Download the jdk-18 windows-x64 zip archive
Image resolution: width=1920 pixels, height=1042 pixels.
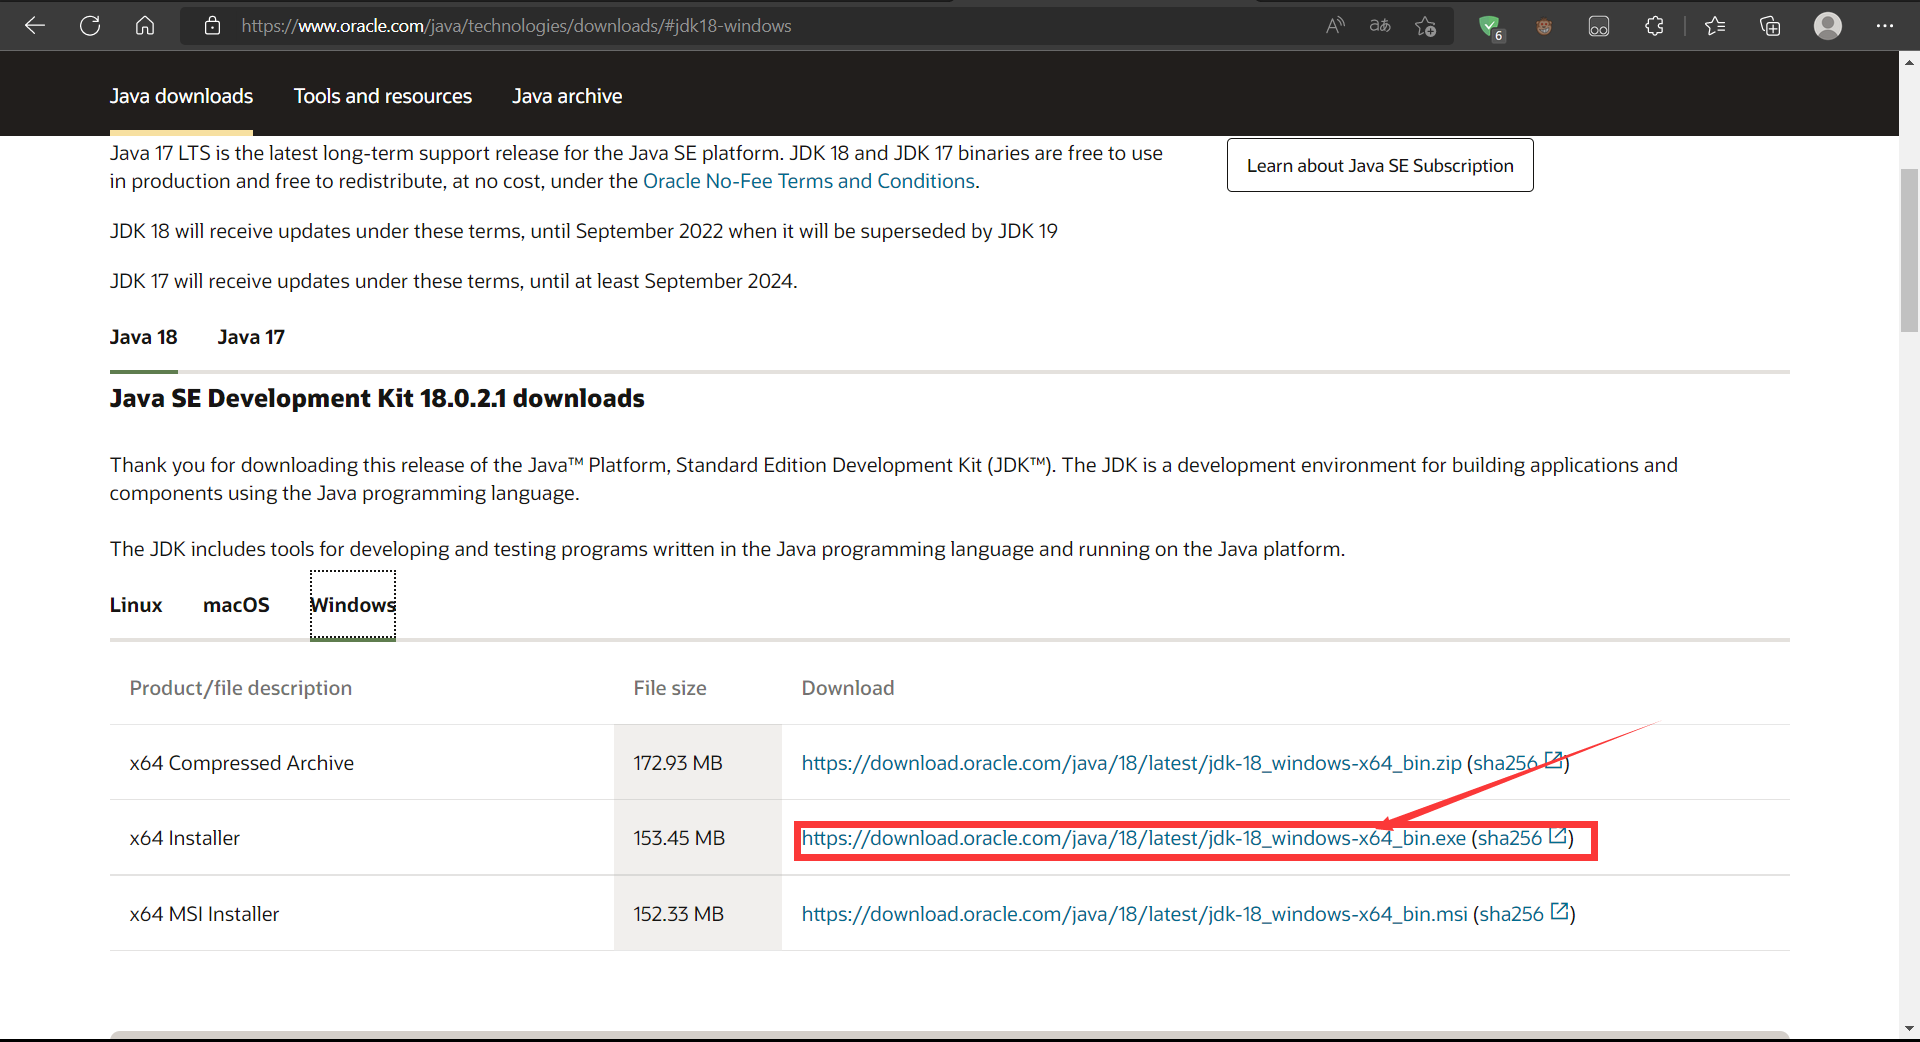pyautogui.click(x=1132, y=763)
